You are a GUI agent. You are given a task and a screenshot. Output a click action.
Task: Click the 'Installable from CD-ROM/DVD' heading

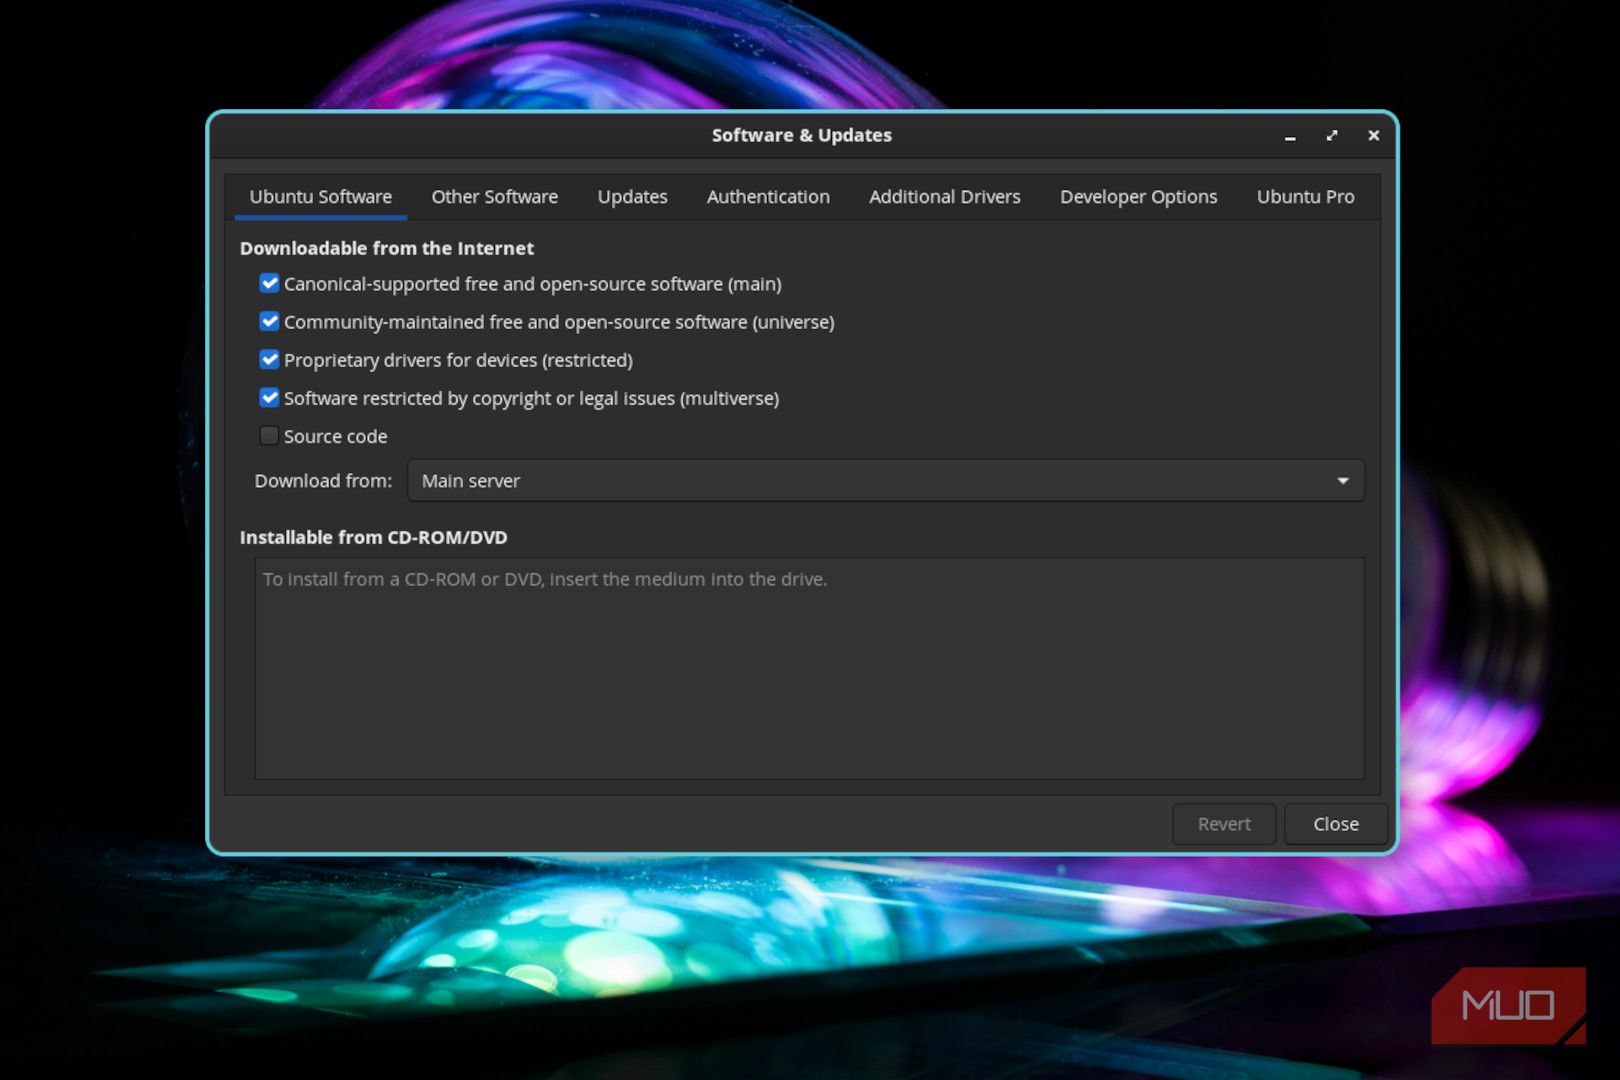[x=374, y=537]
